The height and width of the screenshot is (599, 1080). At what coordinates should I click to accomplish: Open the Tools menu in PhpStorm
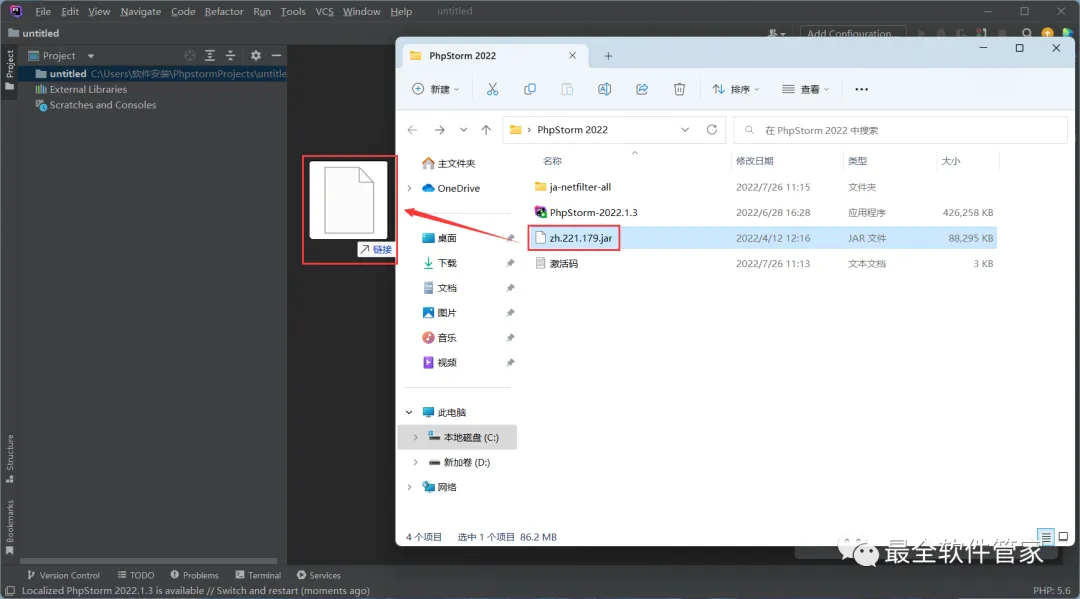(293, 11)
